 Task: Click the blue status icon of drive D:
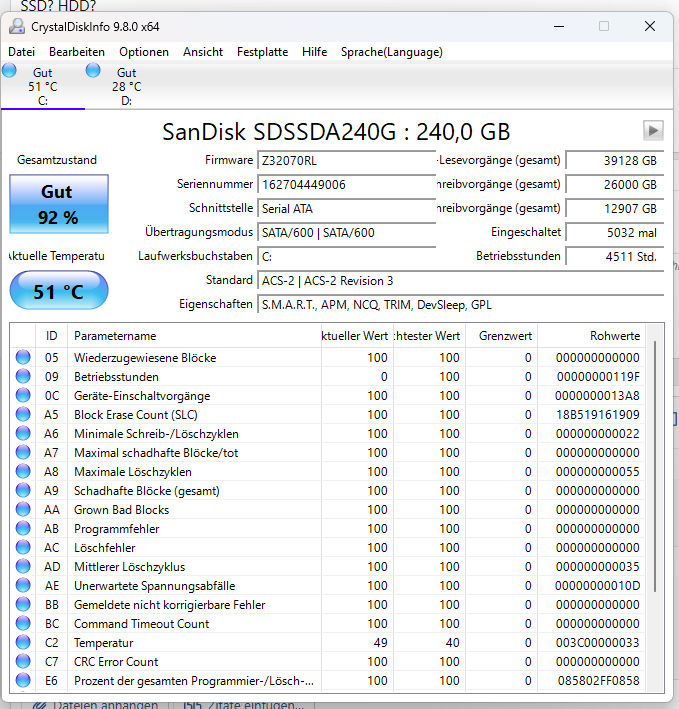pos(93,71)
